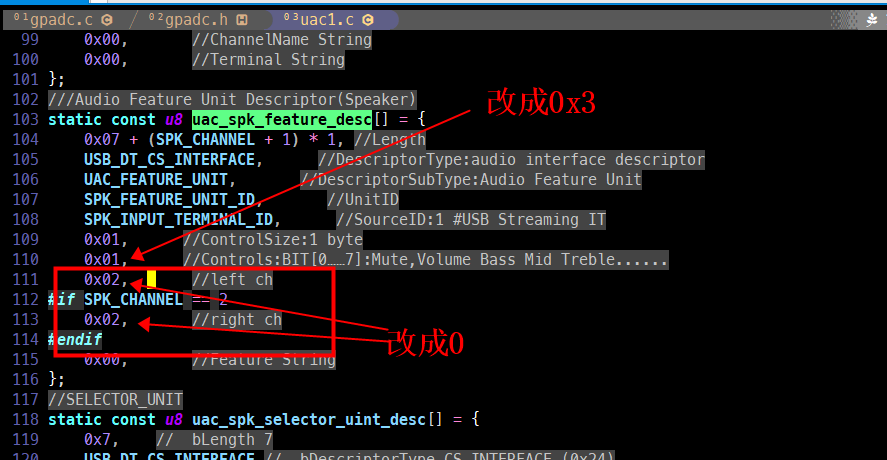Click line number 99 in the gutter
Screen dimensions: 887x460
point(29,40)
